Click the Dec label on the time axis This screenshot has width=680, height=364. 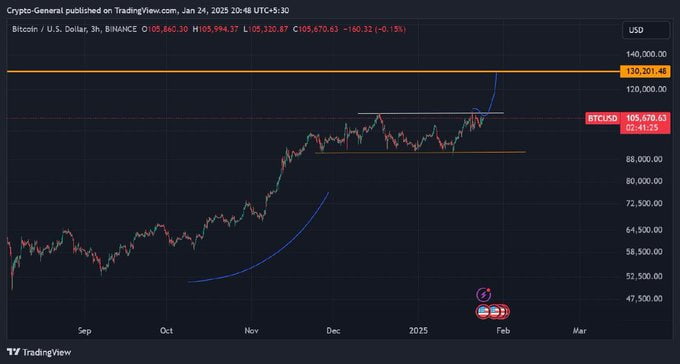pos(333,331)
